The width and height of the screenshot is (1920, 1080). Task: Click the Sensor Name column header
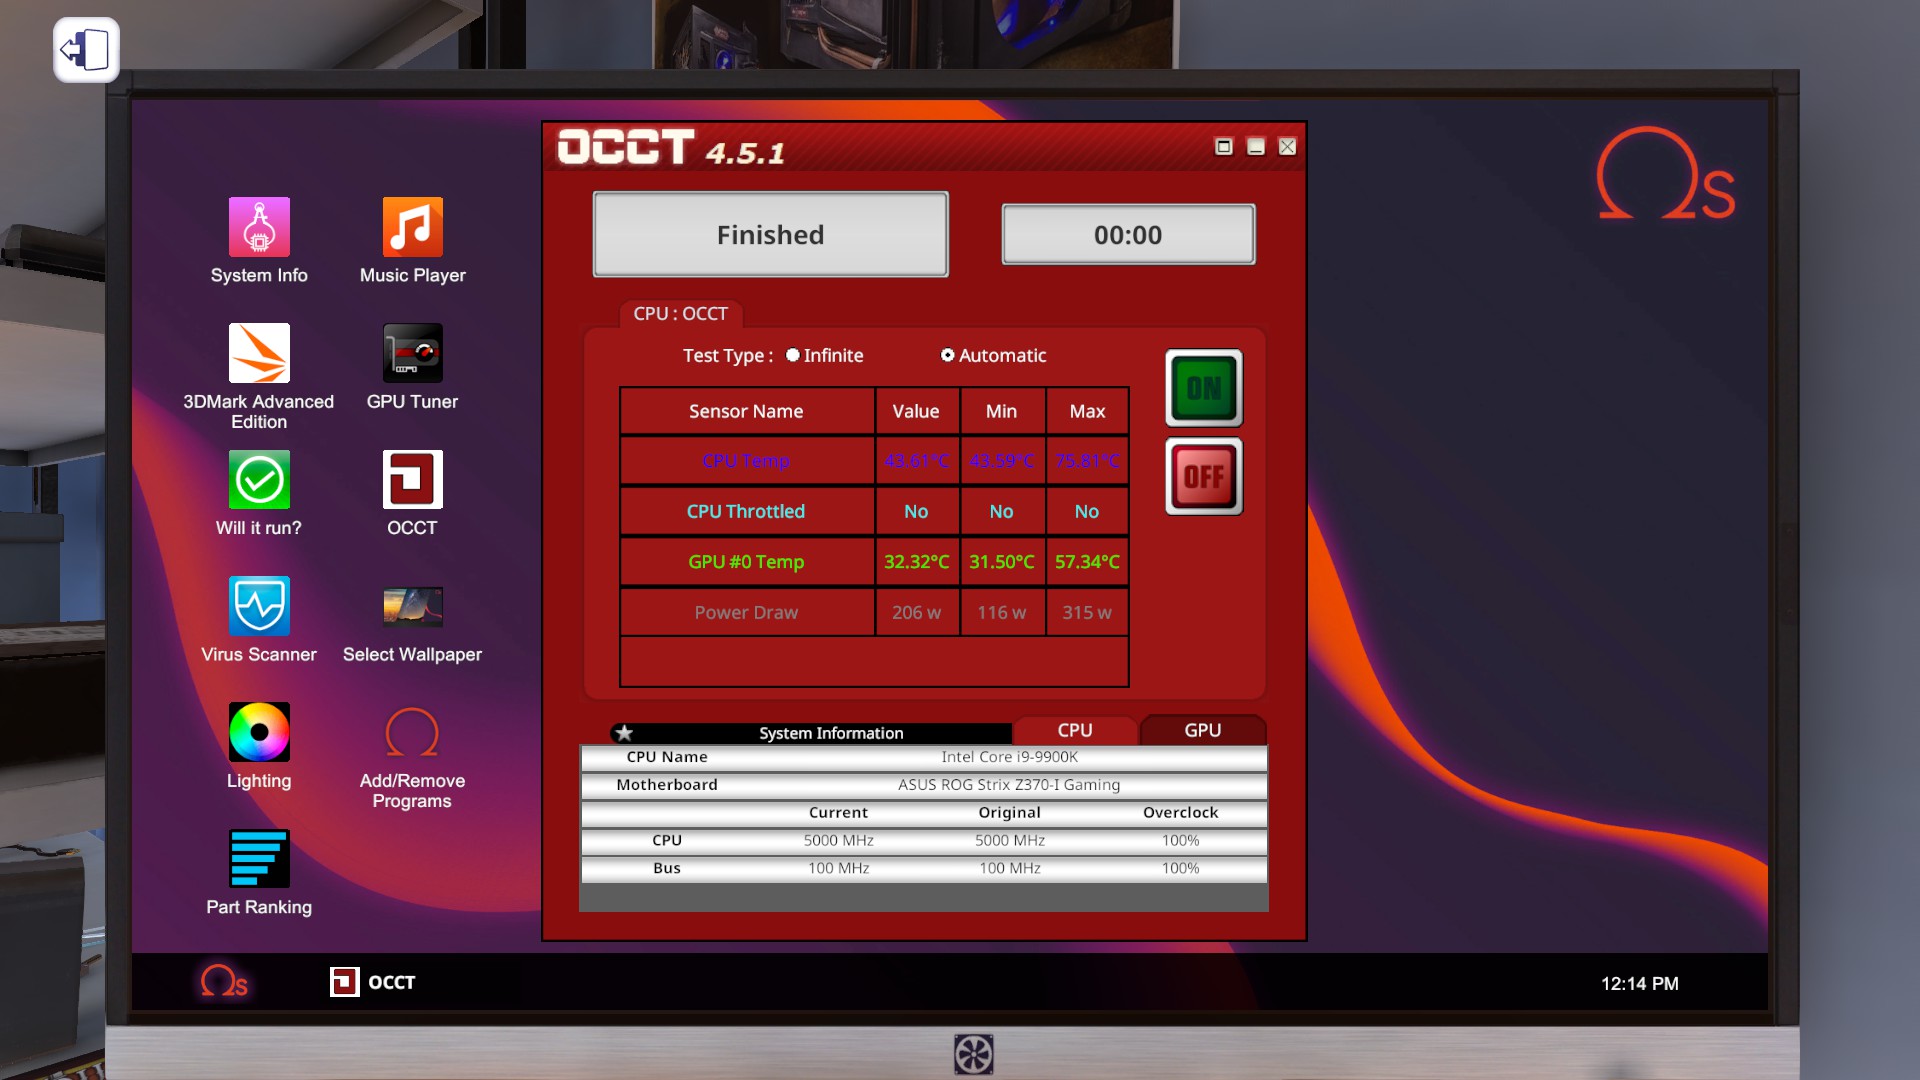pos(746,411)
